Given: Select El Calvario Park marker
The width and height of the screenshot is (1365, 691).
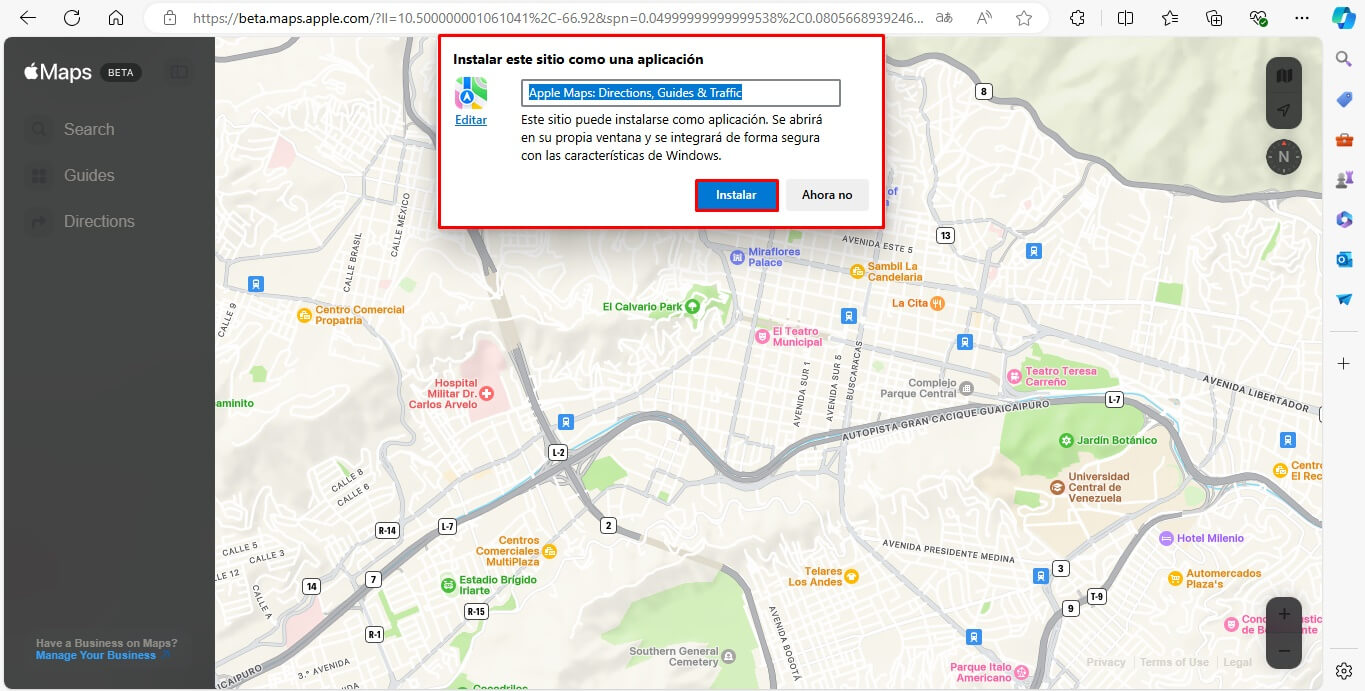Looking at the screenshot, I should coord(692,306).
